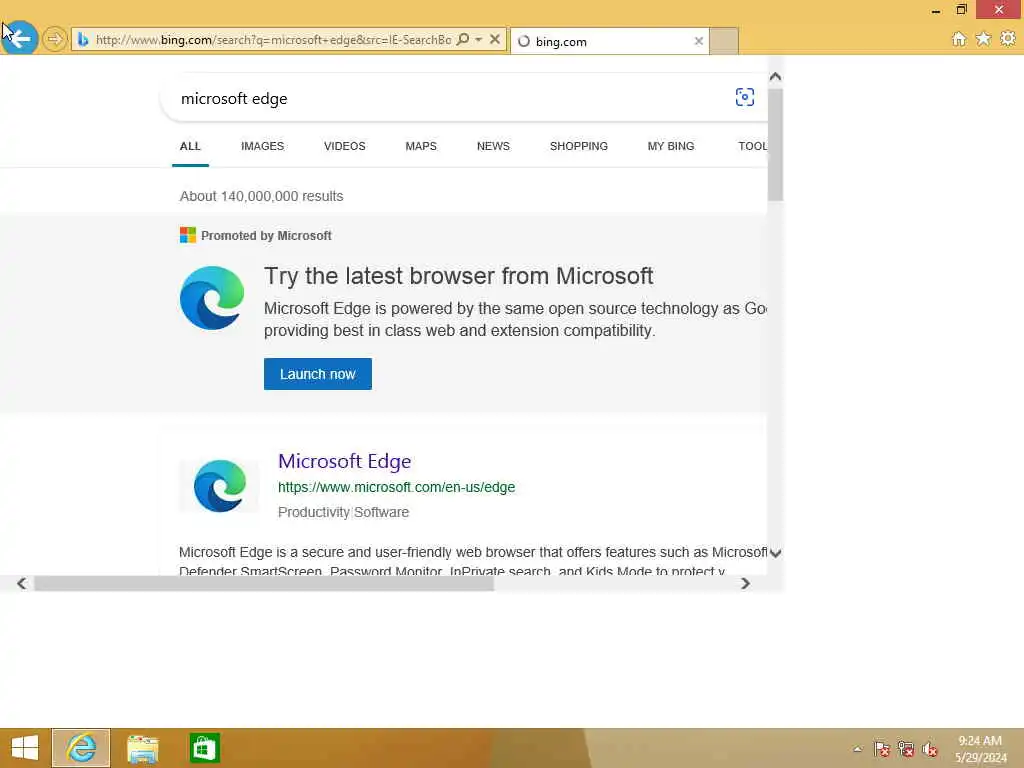
Task: Restore down the browser window
Action: coord(961,9)
